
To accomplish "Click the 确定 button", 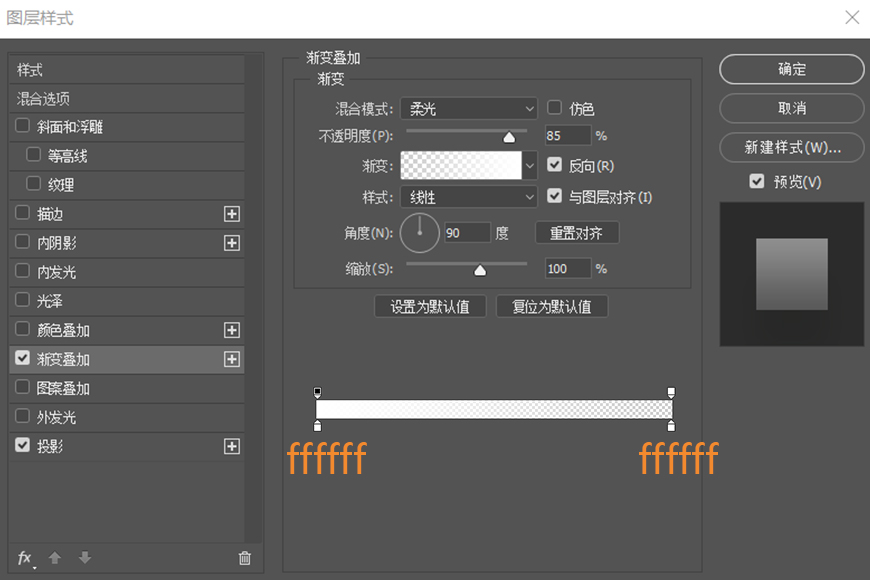I will coord(791,69).
